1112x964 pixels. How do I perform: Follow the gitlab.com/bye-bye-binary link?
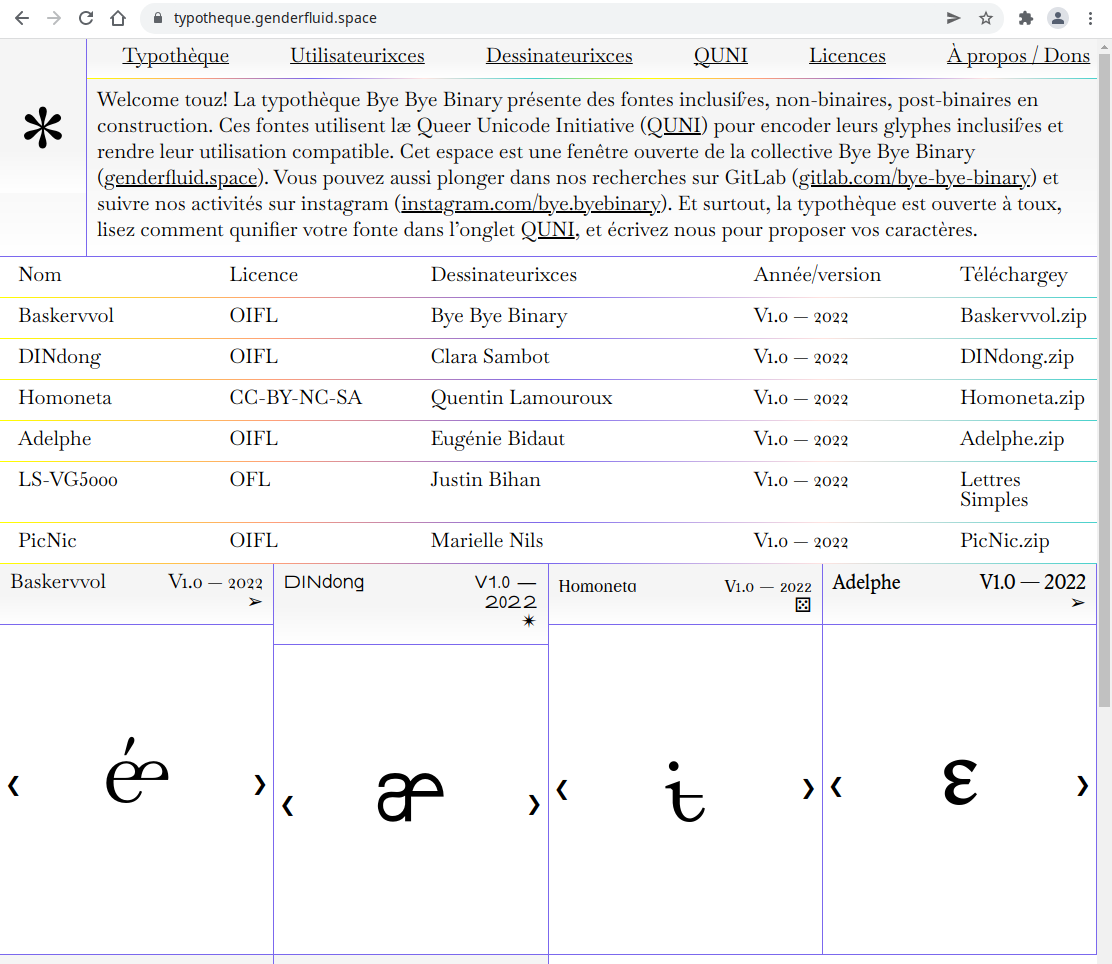(914, 179)
